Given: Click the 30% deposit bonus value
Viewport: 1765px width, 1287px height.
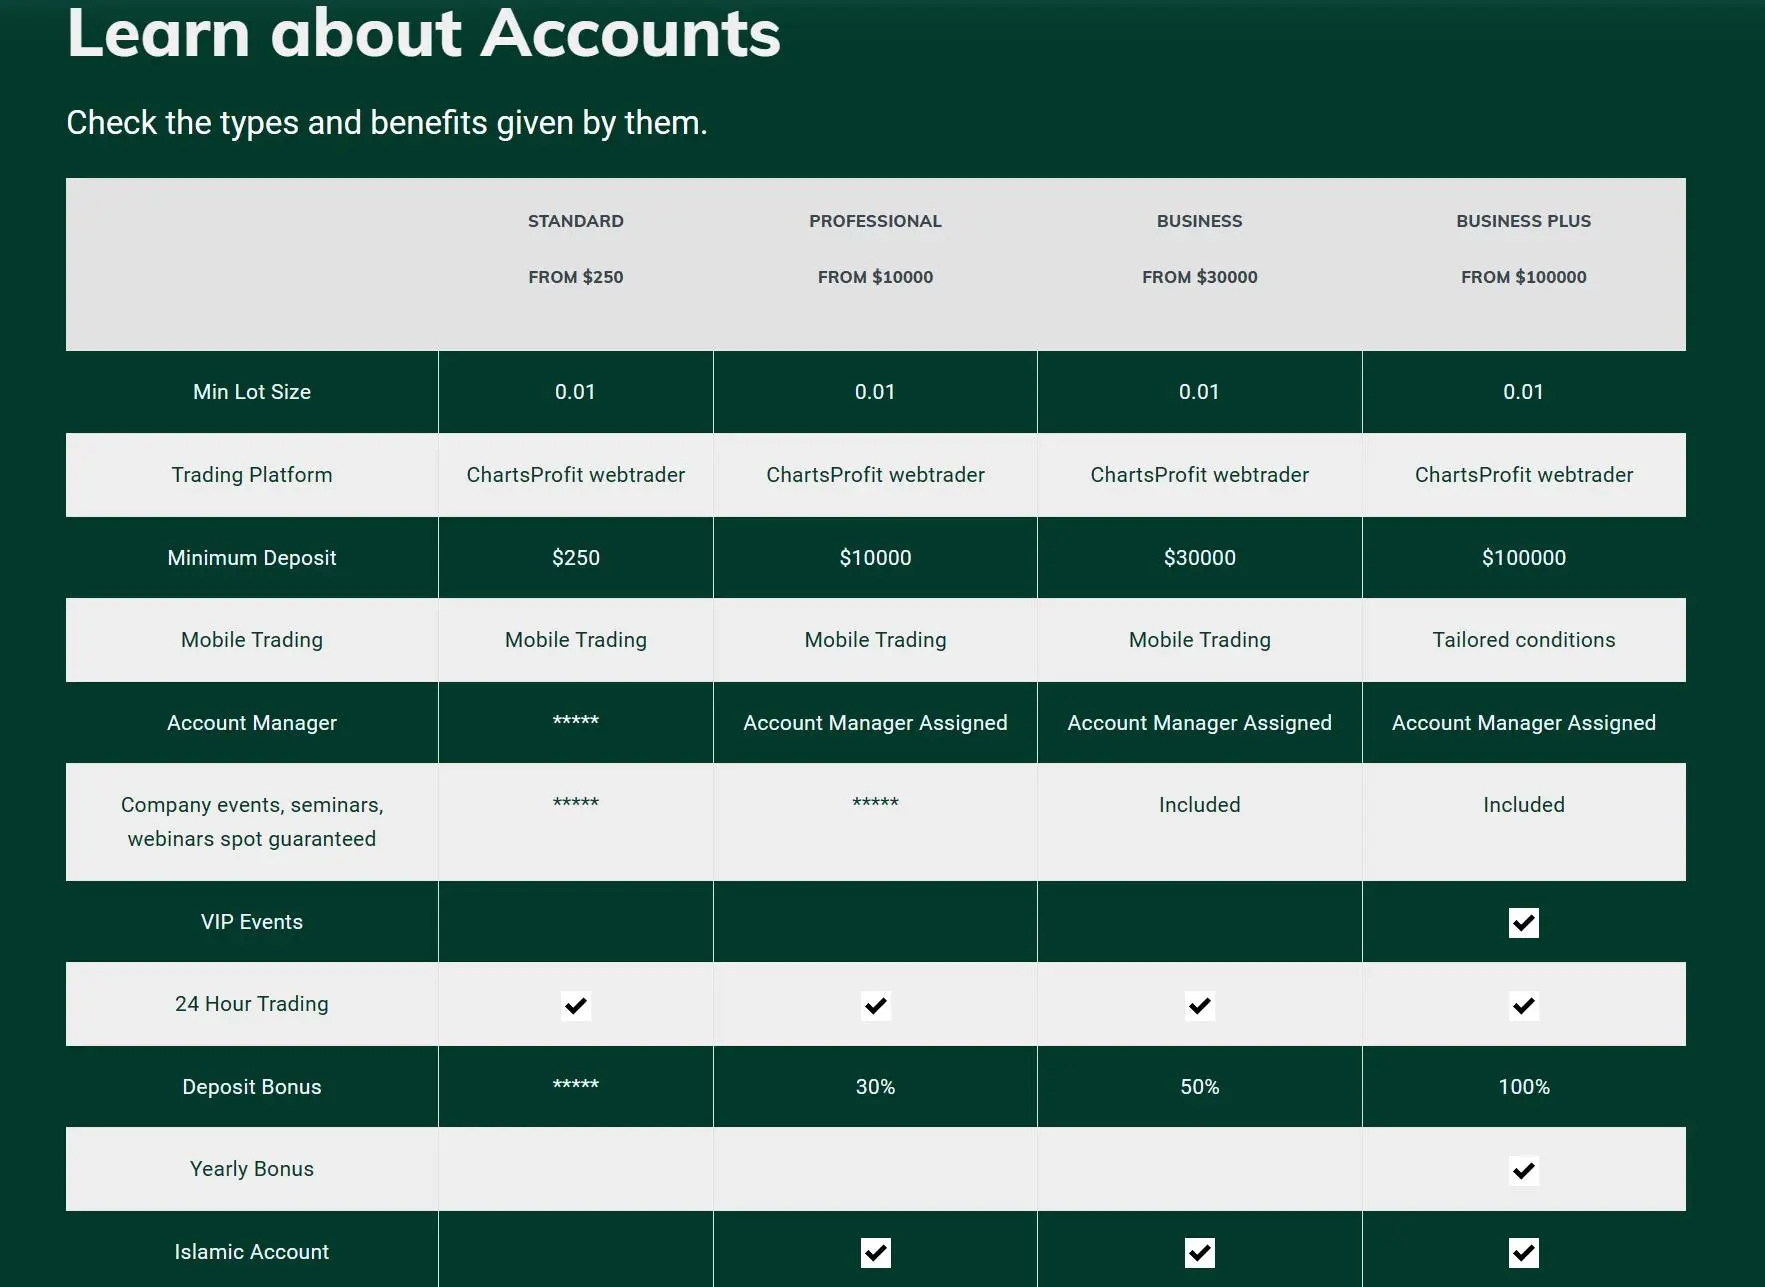Looking at the screenshot, I should coord(875,1087).
